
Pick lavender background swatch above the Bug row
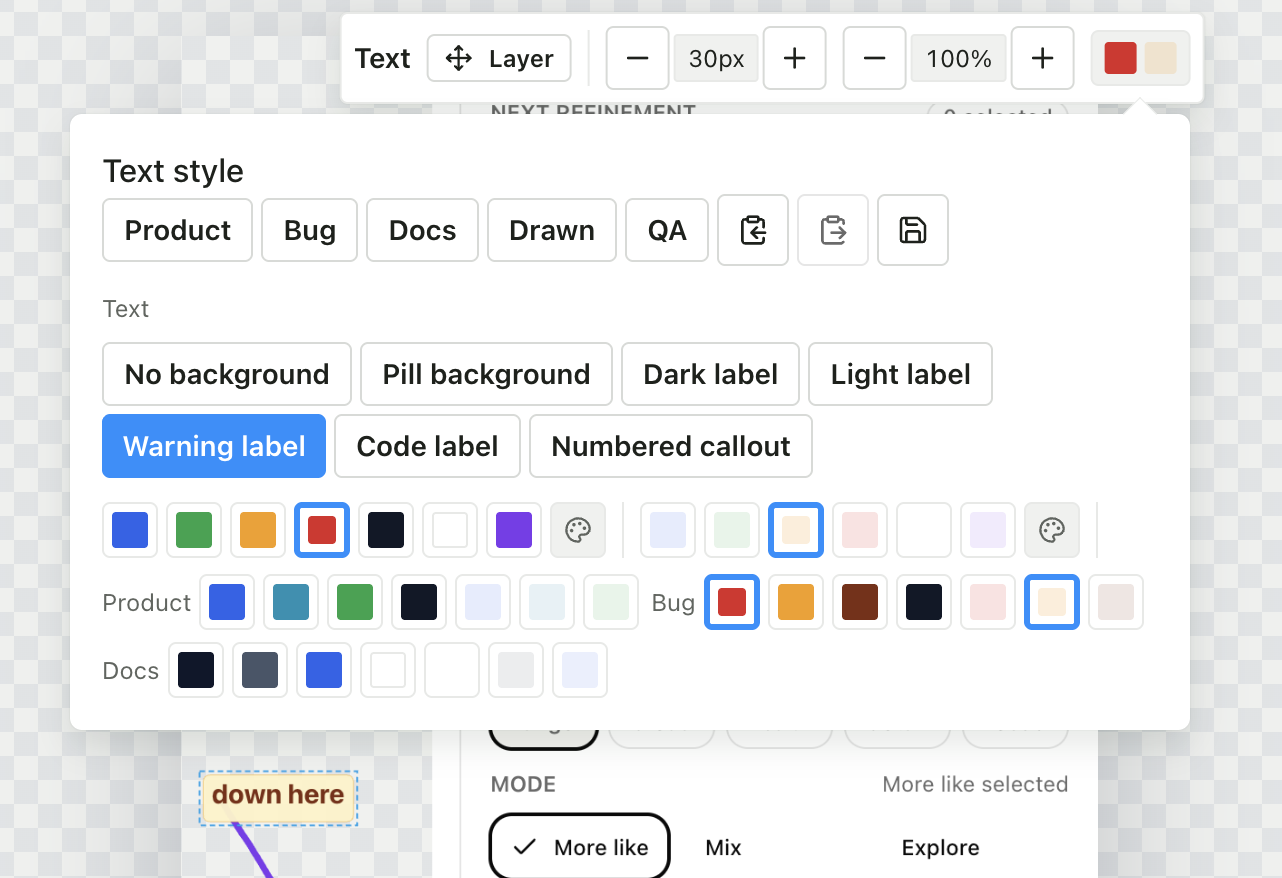(988, 530)
